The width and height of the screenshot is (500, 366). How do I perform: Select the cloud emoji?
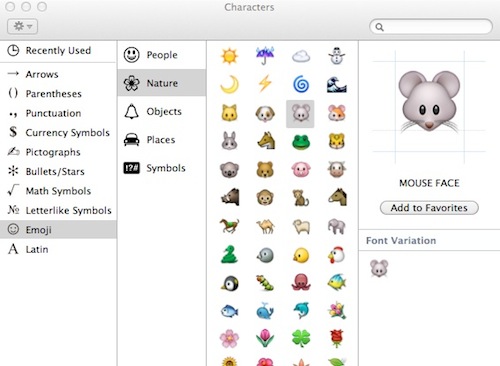[x=301, y=56]
